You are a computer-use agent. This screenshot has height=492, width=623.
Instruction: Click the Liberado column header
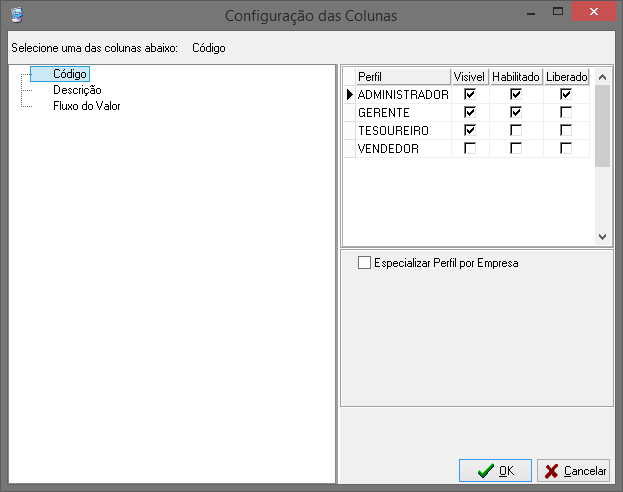point(566,76)
